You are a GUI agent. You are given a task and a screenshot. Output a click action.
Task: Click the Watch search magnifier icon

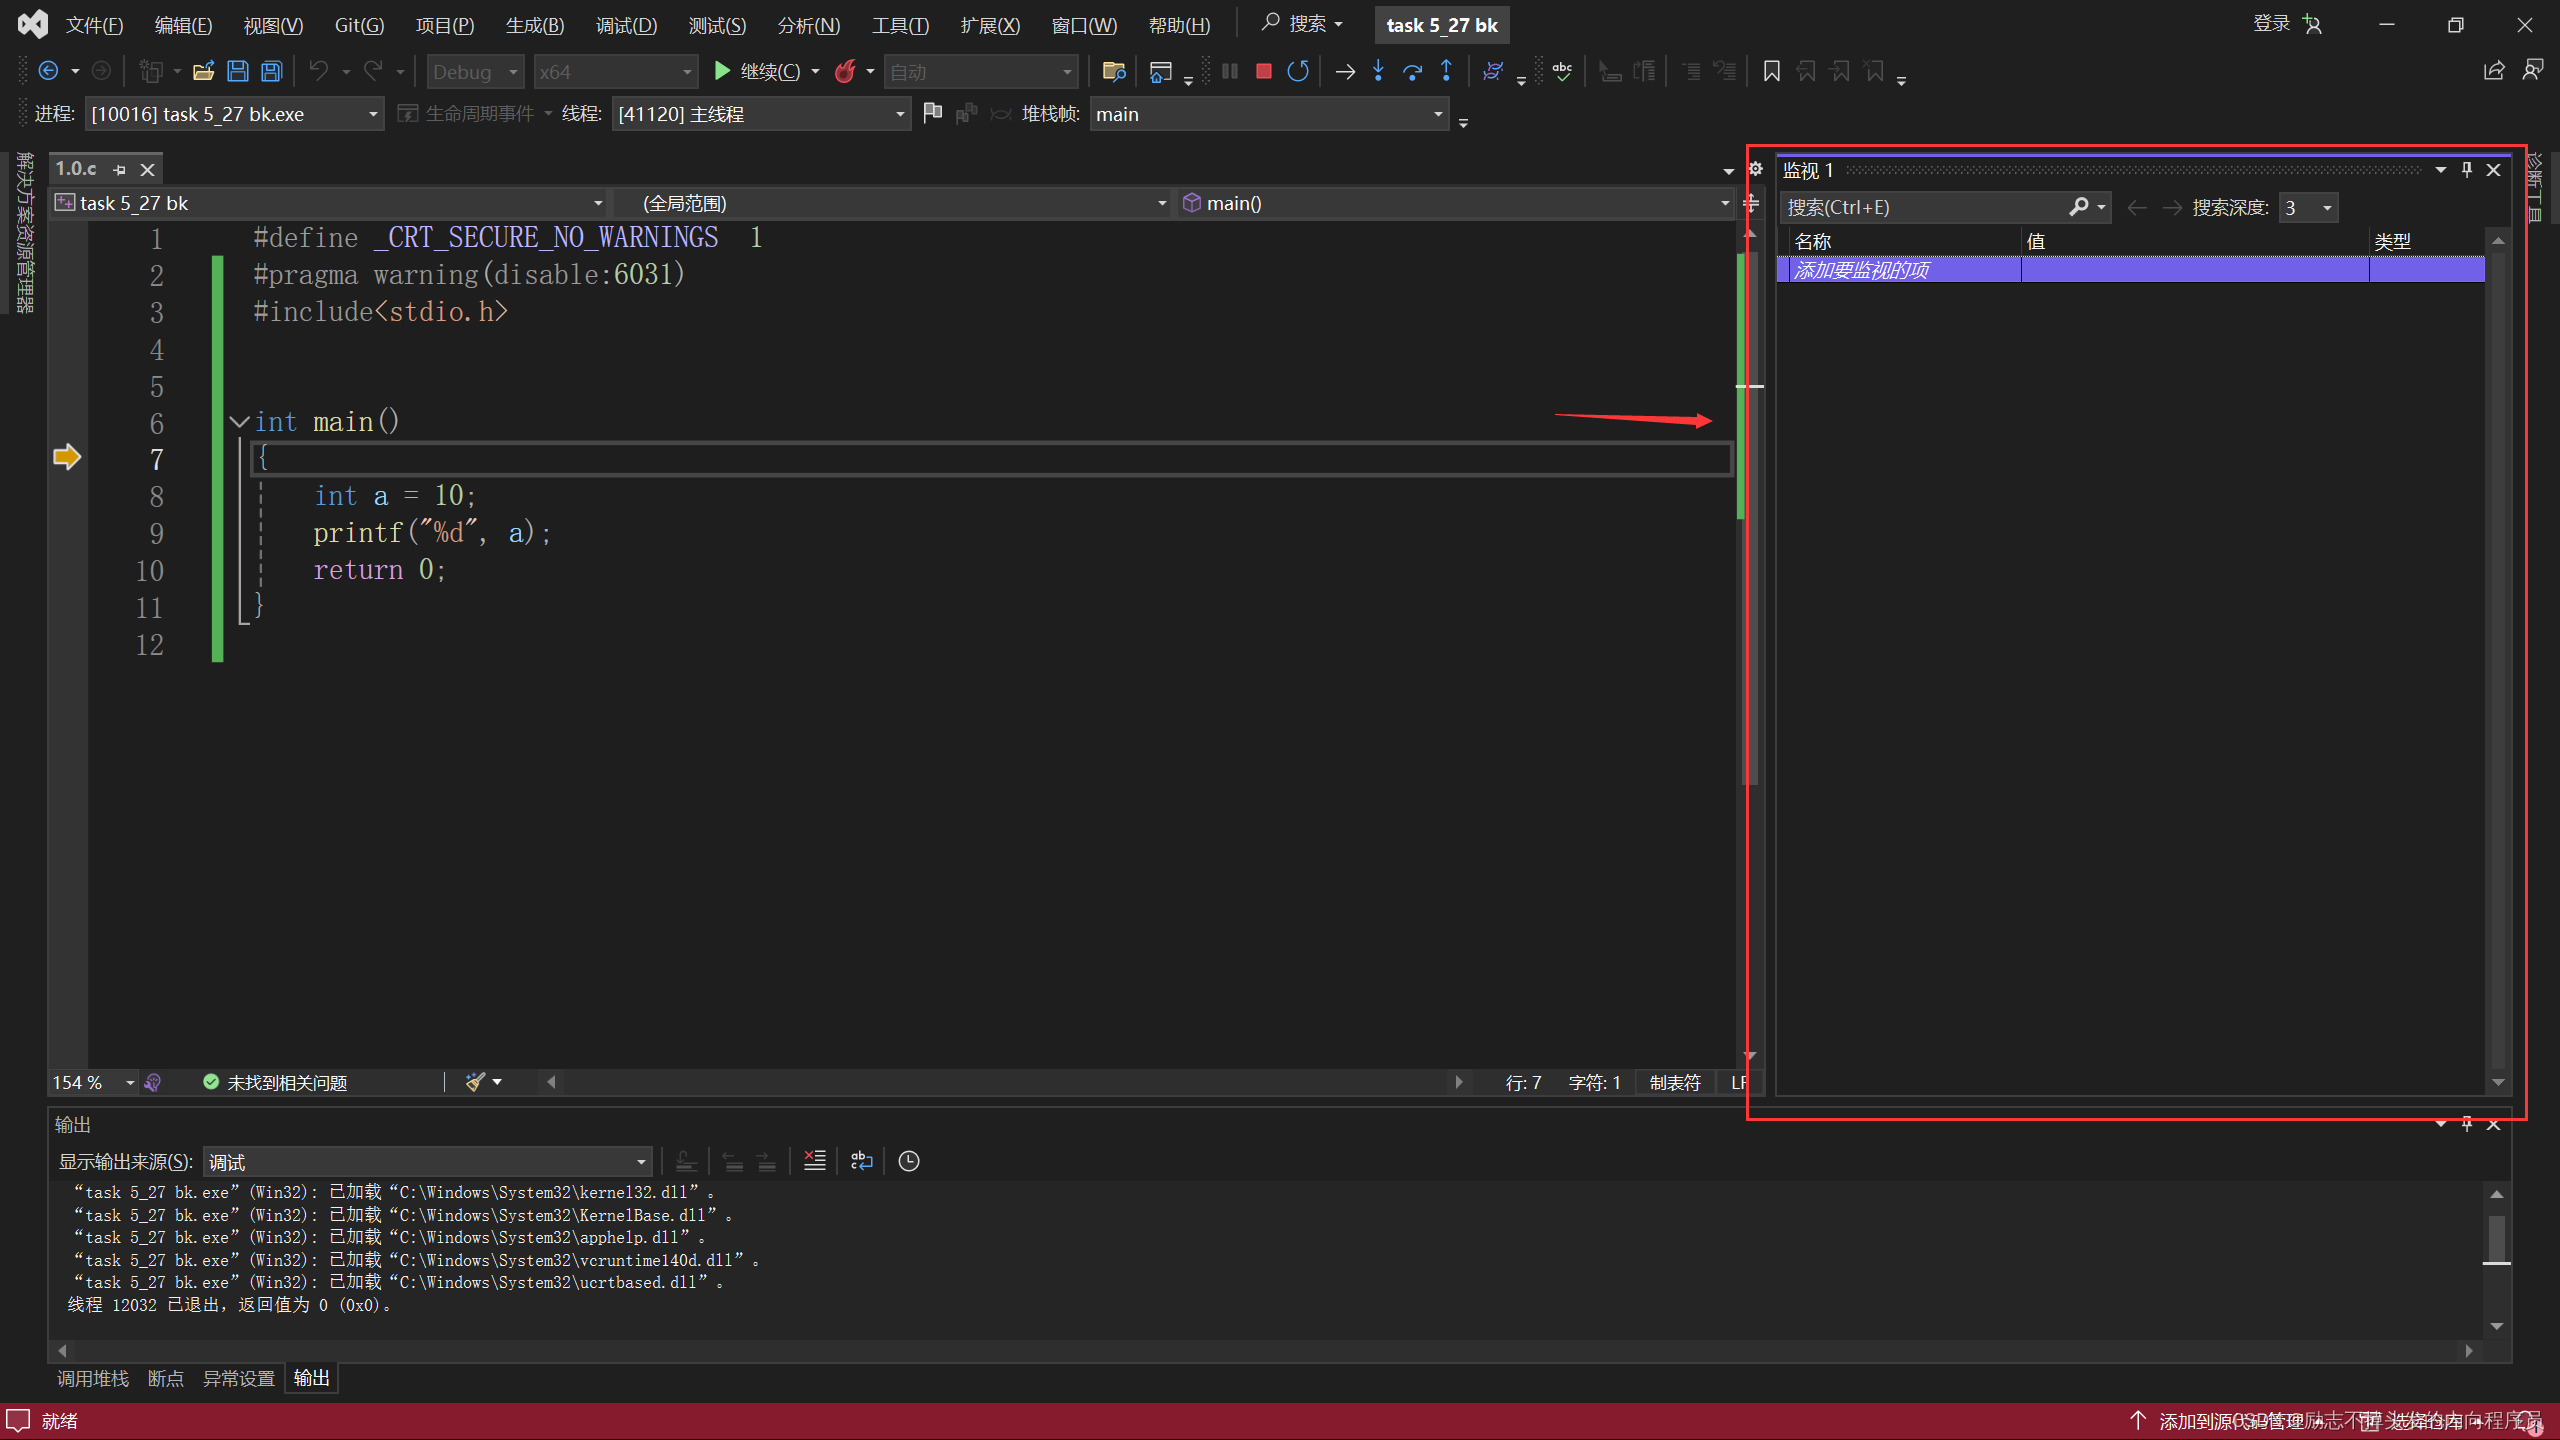click(2079, 207)
